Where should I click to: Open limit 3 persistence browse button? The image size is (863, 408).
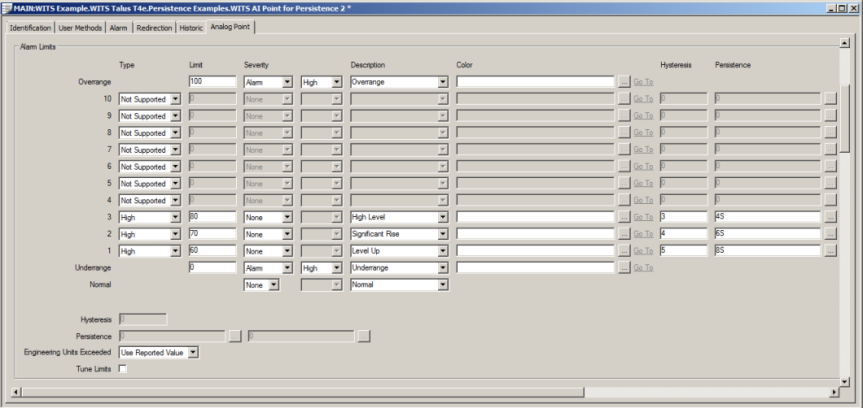[x=830, y=217]
